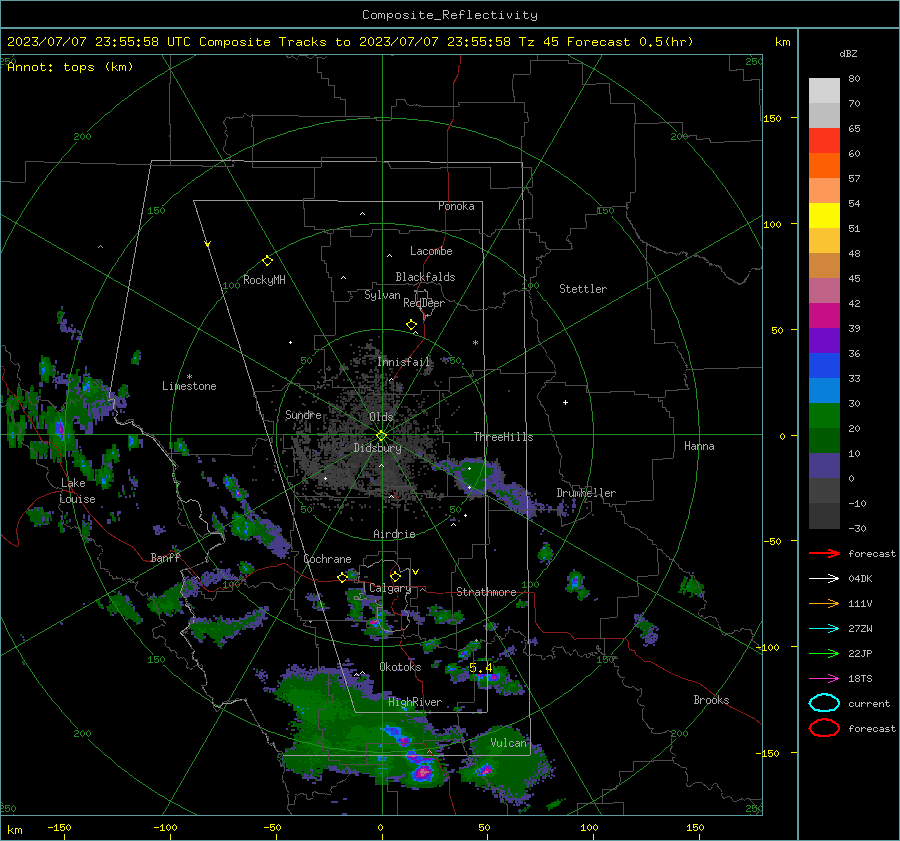Image resolution: width=900 pixels, height=841 pixels.
Task: Click the green 22JP arrow legend icon
Action: [x=824, y=653]
